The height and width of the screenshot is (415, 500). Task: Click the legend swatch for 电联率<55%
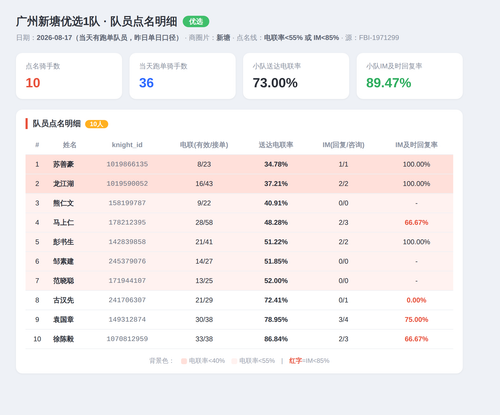(234, 361)
